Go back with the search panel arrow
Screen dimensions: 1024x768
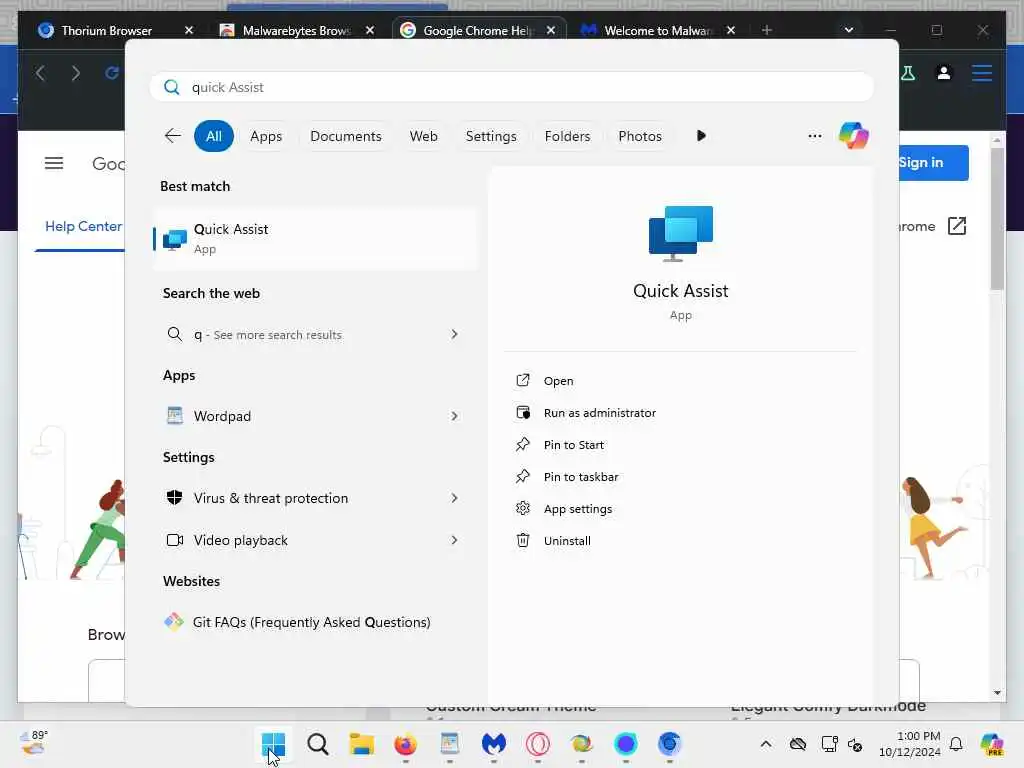172,136
